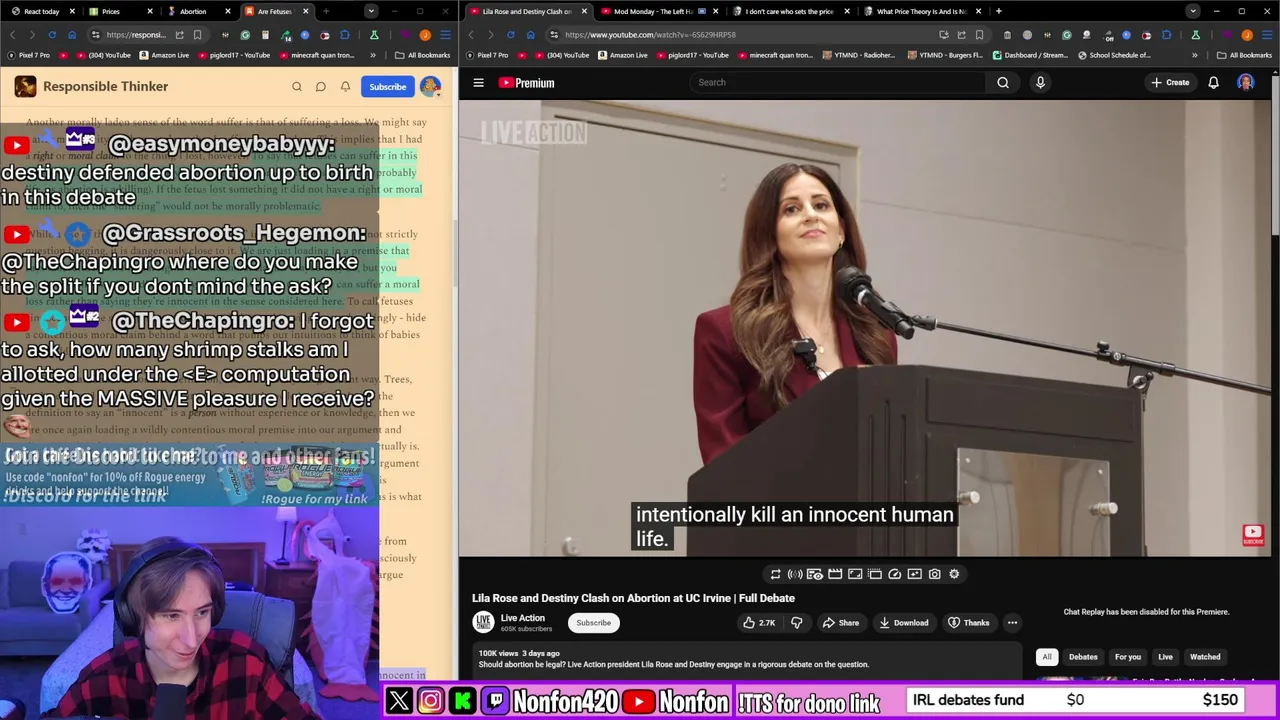1280x720 pixels.
Task: Activate YouTube voice search microphone
Action: [1040, 83]
